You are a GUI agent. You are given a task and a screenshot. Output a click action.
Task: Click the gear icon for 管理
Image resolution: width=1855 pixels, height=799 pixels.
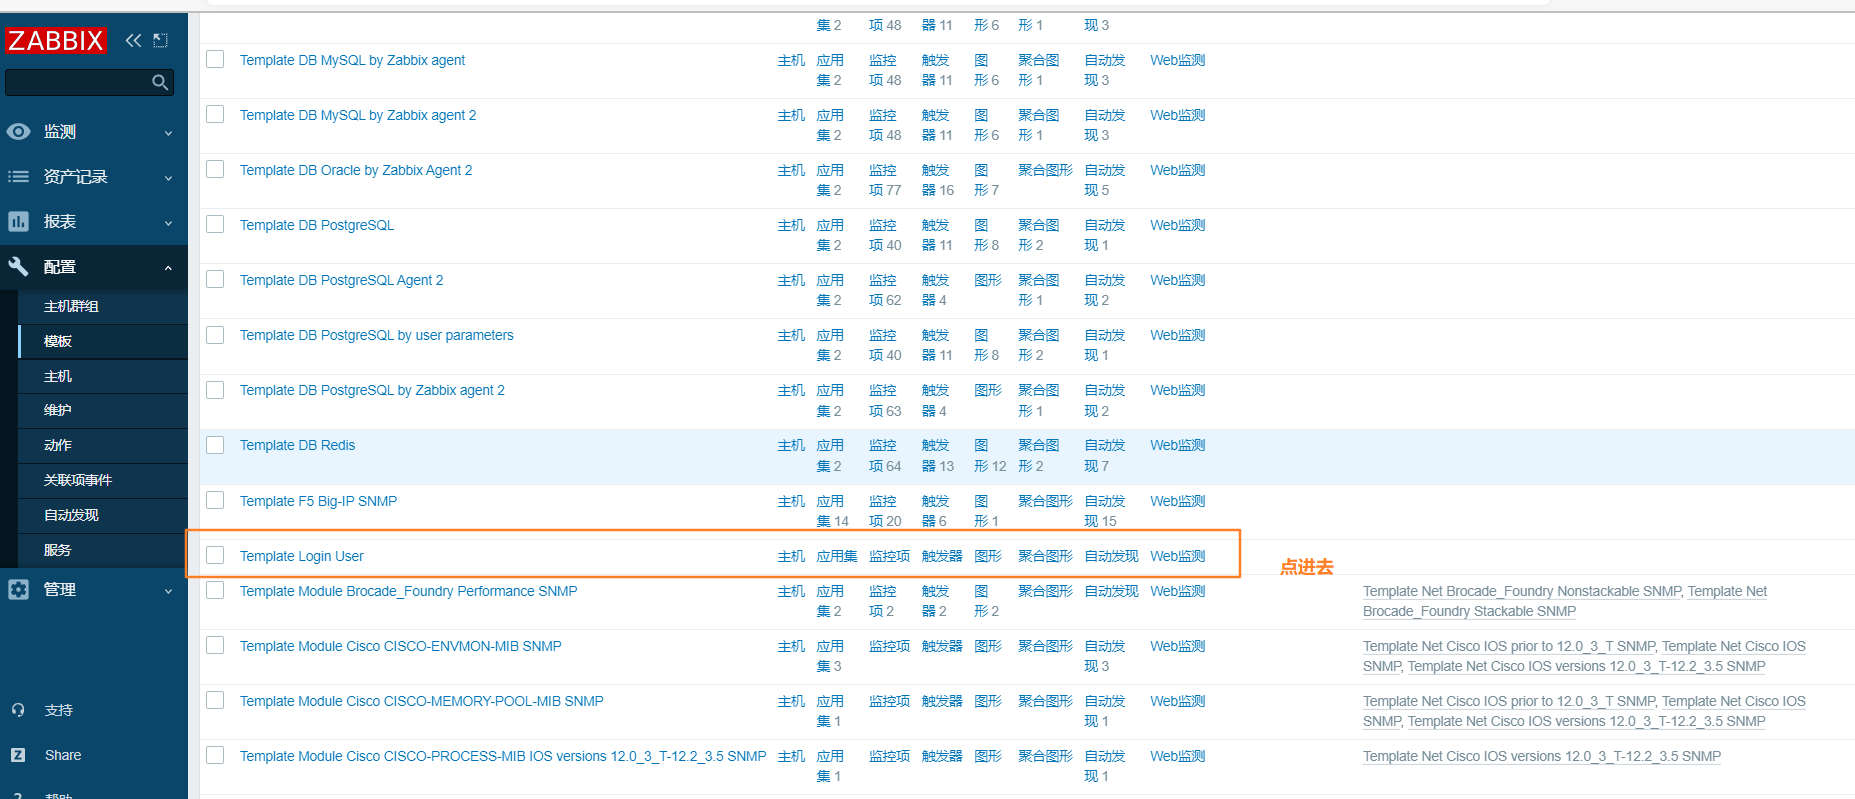tap(18, 589)
